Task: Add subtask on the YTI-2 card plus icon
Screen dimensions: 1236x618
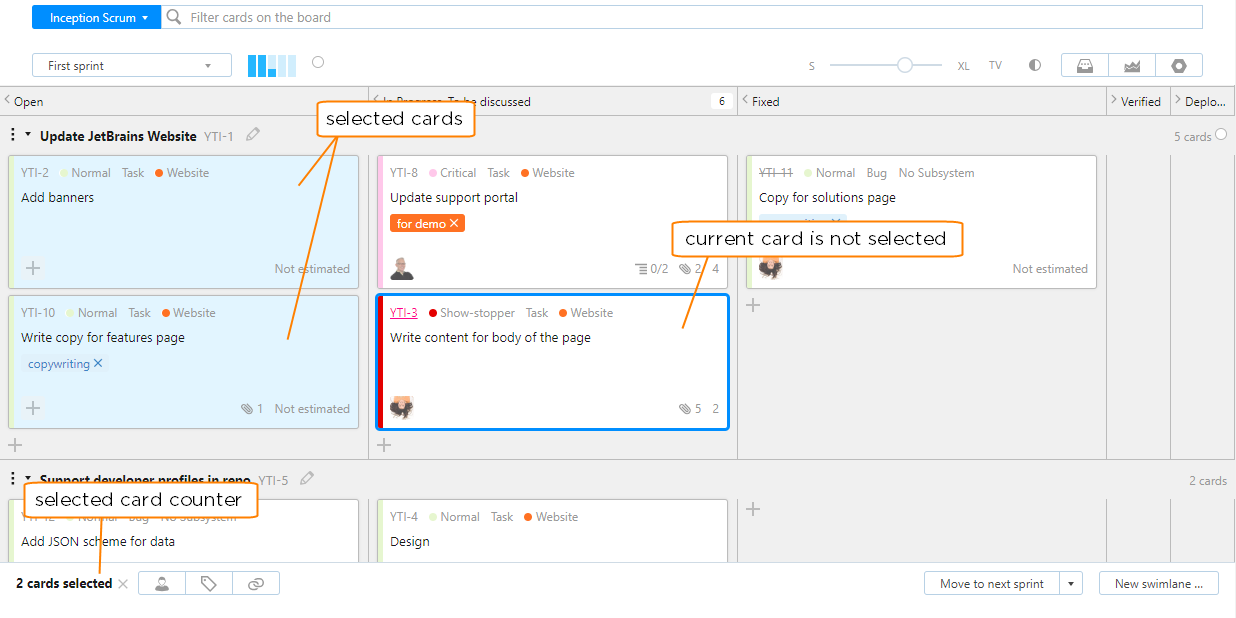Action: tap(33, 268)
